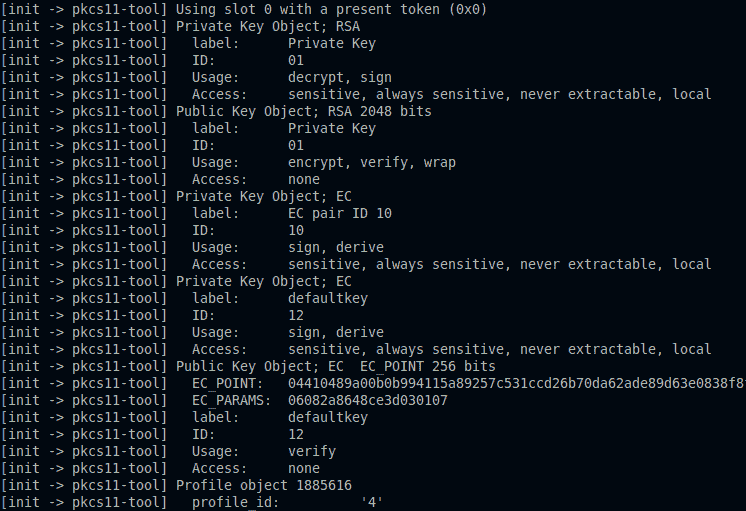Click the 'defaultkey' label under Private Key

tap(328, 298)
